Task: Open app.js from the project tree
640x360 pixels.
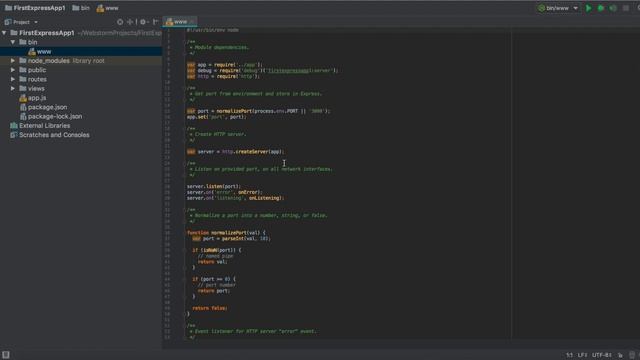Action: coord(37,98)
